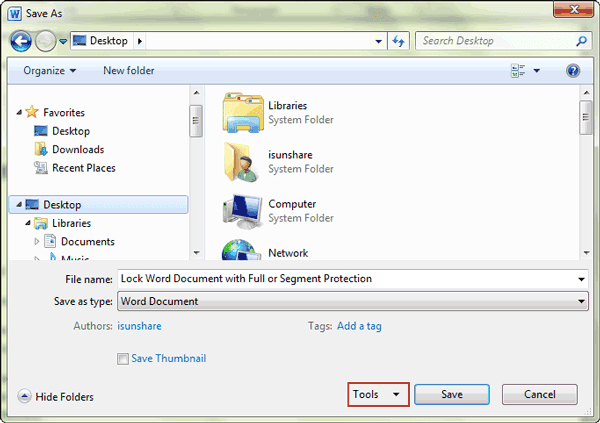Click in the File name field
Viewport: 600px width, 423px height.
(x=347, y=279)
